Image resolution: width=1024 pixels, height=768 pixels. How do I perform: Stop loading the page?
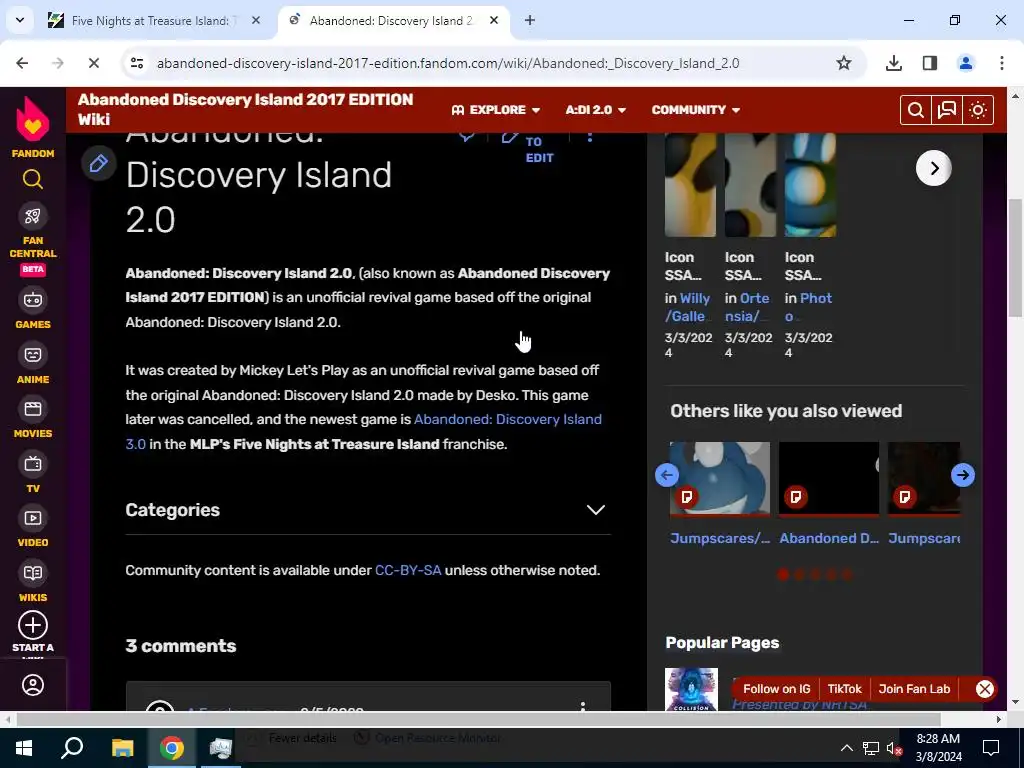93,63
